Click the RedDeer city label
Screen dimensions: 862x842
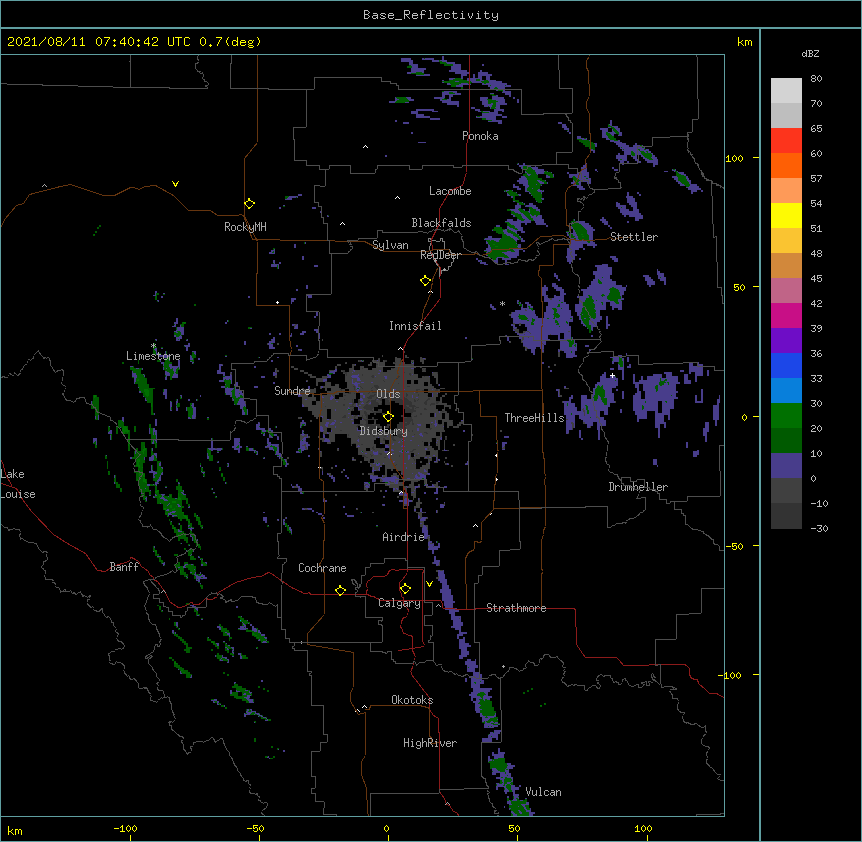(x=440, y=255)
